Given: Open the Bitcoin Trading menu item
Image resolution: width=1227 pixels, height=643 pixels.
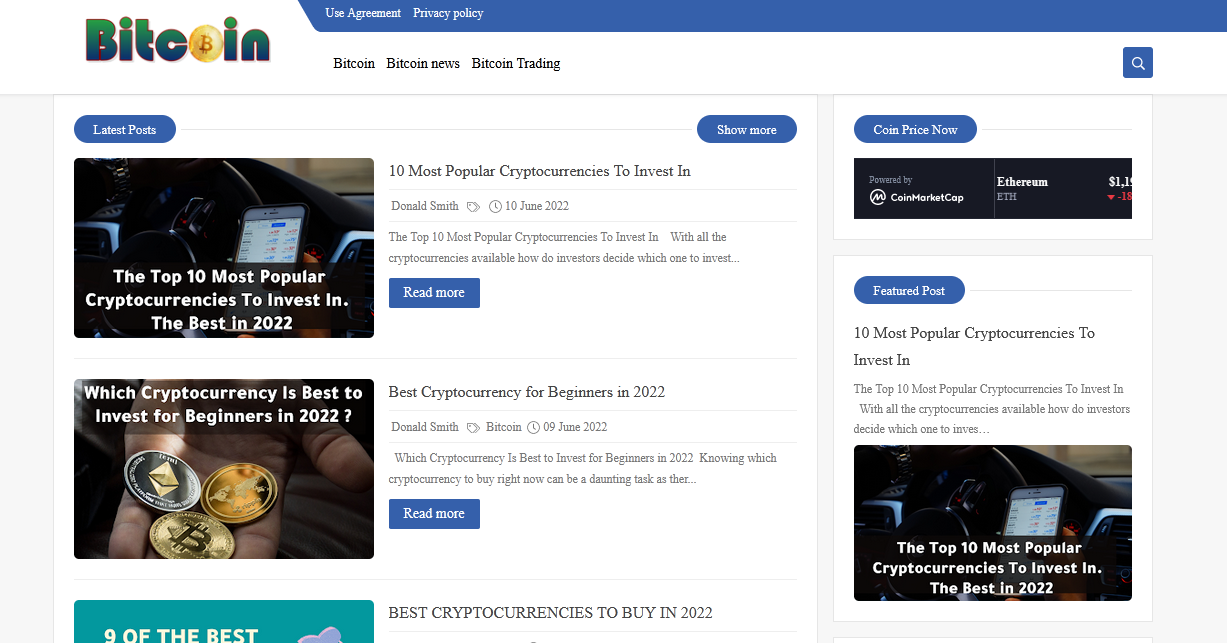Looking at the screenshot, I should coord(516,63).
